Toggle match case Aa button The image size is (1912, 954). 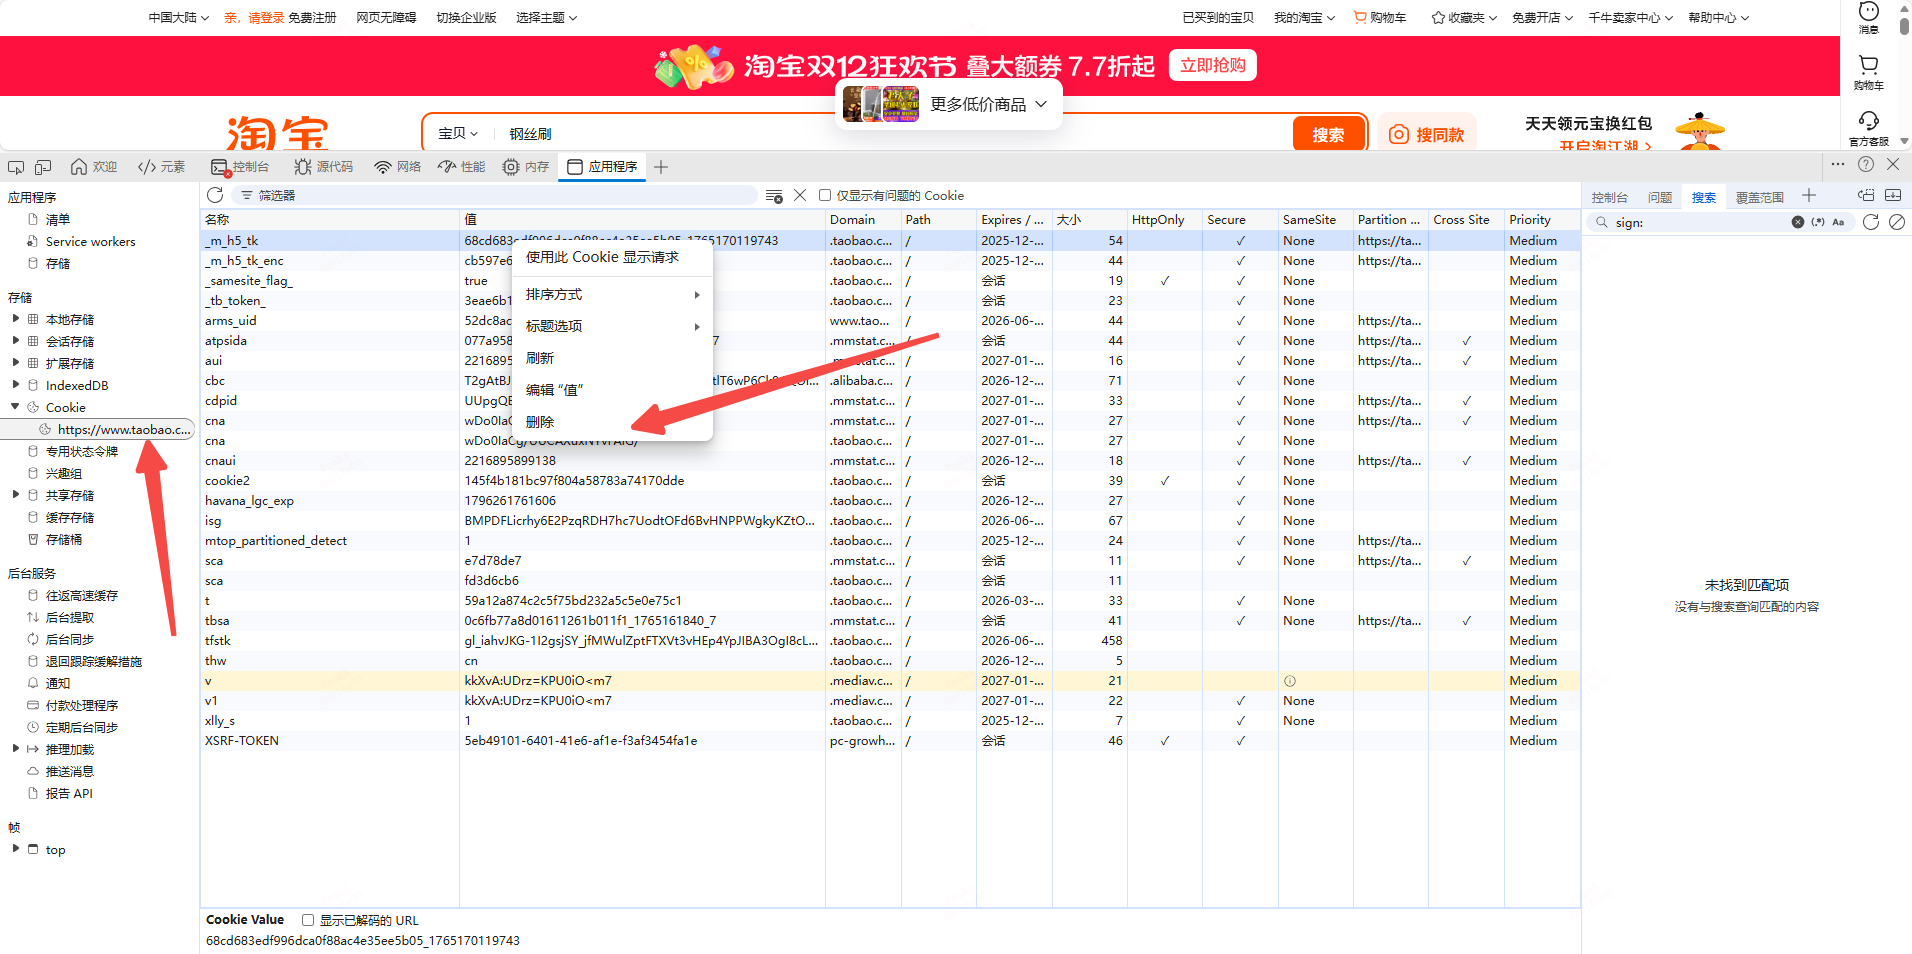pos(1838,222)
